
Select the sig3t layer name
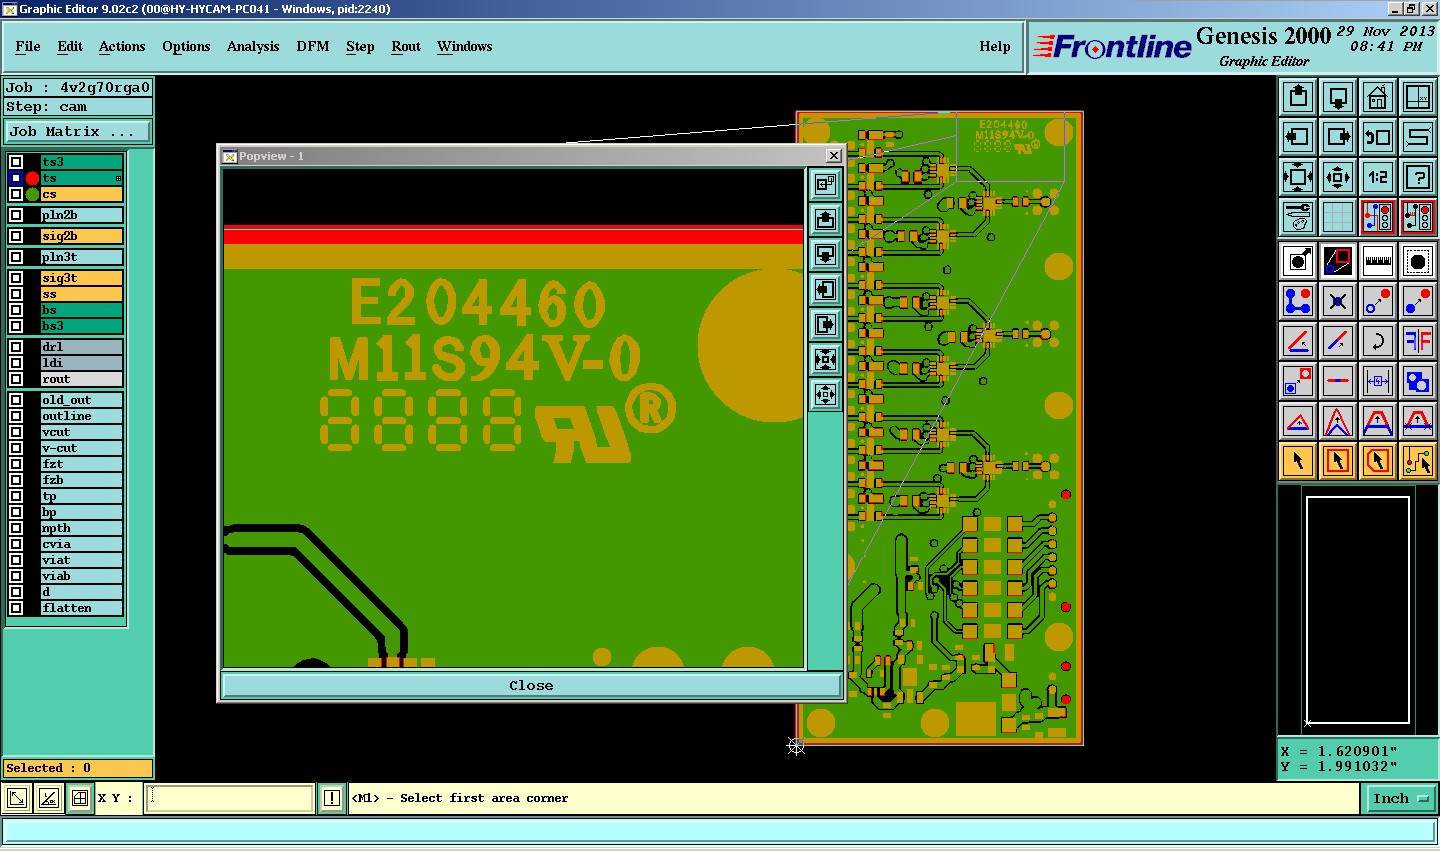81,278
